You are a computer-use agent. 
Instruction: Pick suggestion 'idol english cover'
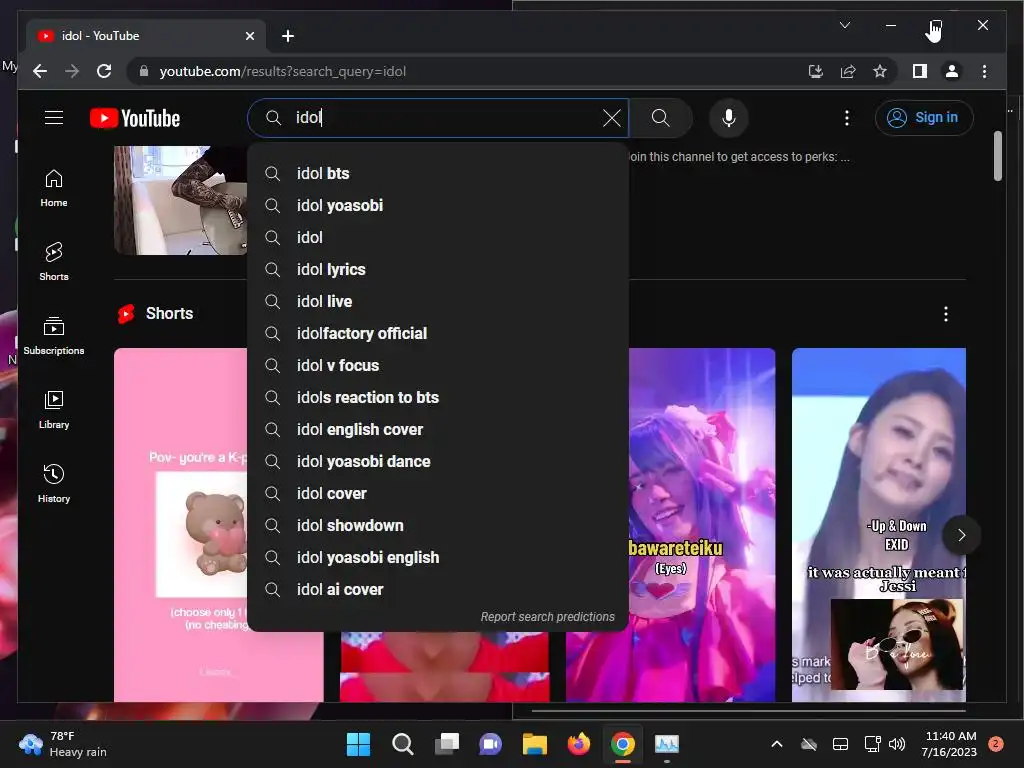click(x=438, y=430)
